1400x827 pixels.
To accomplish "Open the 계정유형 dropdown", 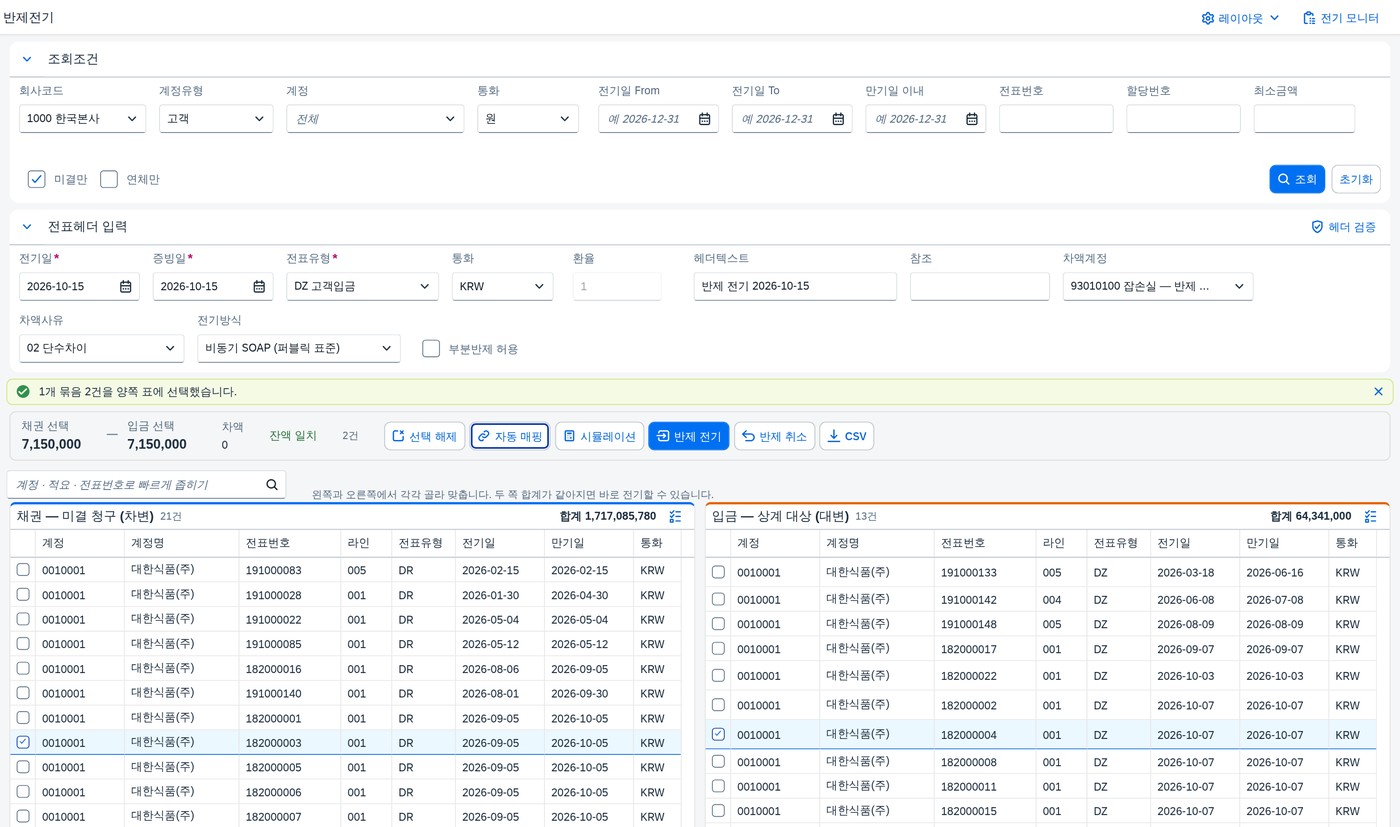I will coord(216,119).
